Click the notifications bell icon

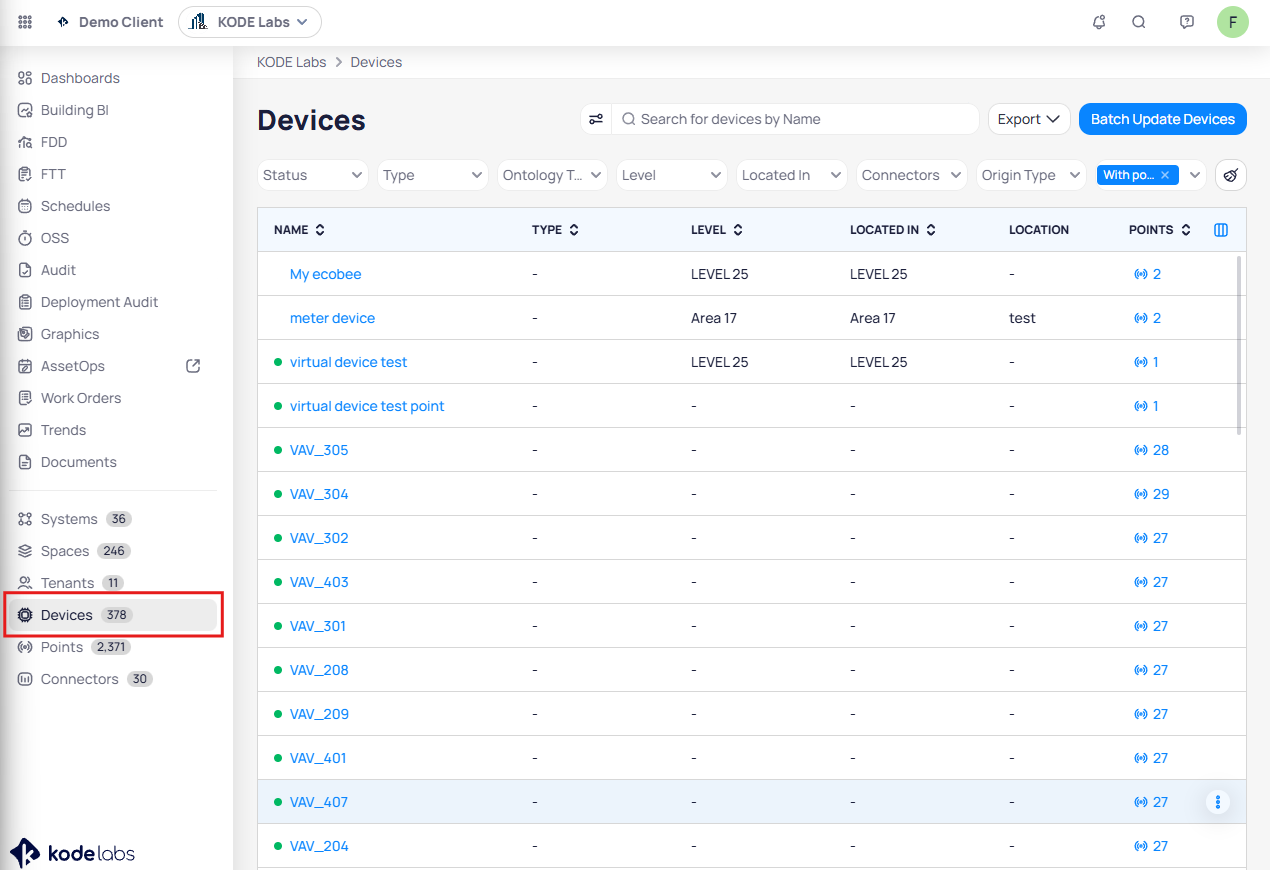(1099, 22)
